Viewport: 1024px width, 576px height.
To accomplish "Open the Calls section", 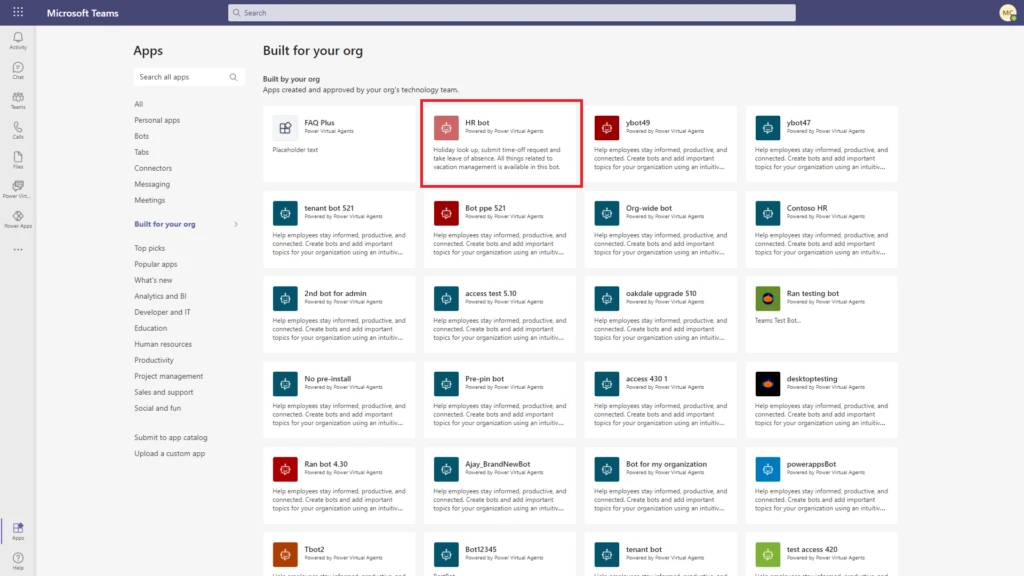I will point(18,127).
